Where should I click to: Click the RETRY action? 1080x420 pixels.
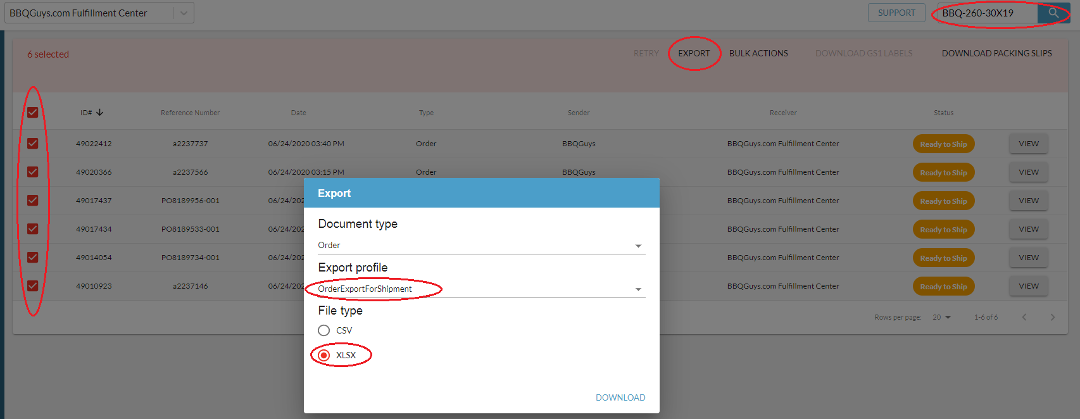pos(646,54)
